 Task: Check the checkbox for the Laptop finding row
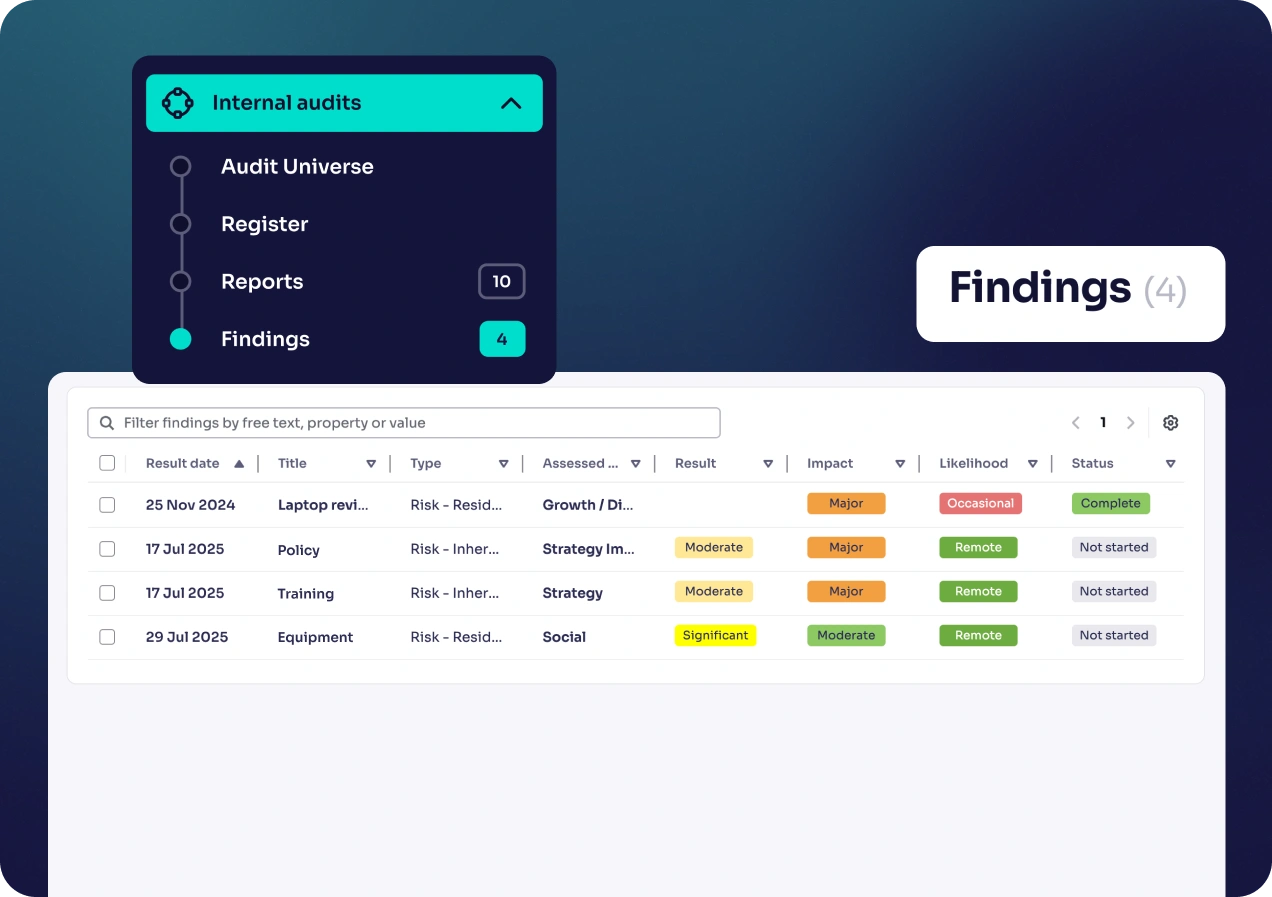click(x=107, y=505)
